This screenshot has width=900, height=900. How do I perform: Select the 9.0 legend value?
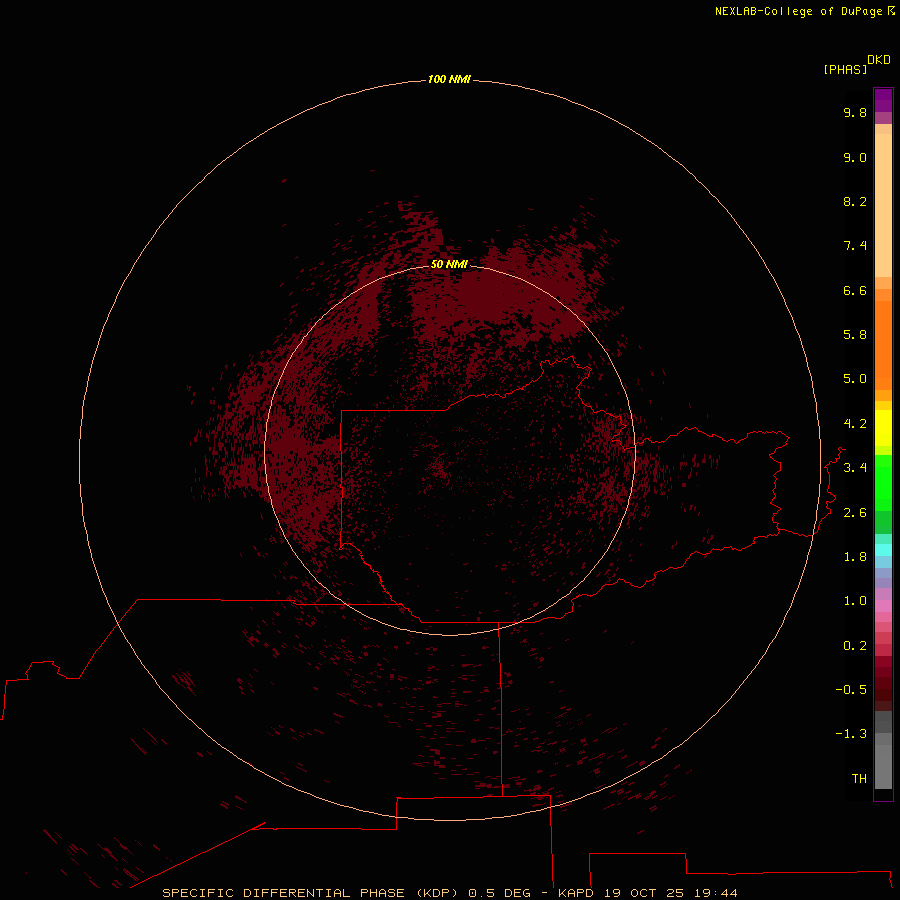[x=855, y=157]
